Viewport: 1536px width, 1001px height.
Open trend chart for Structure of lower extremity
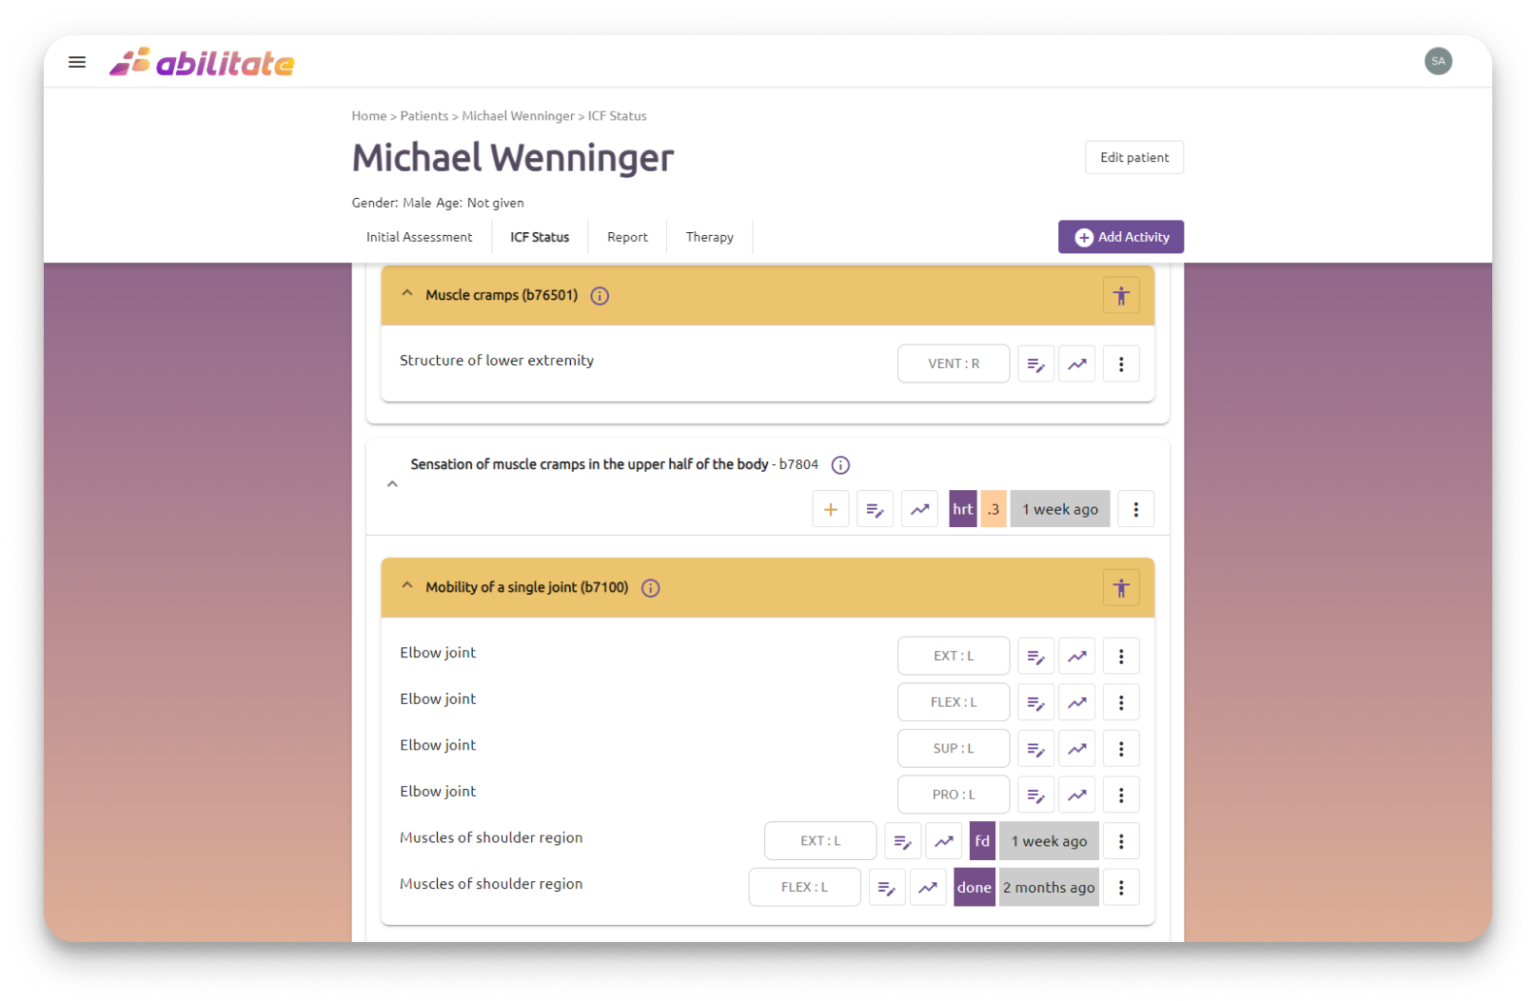point(1077,365)
